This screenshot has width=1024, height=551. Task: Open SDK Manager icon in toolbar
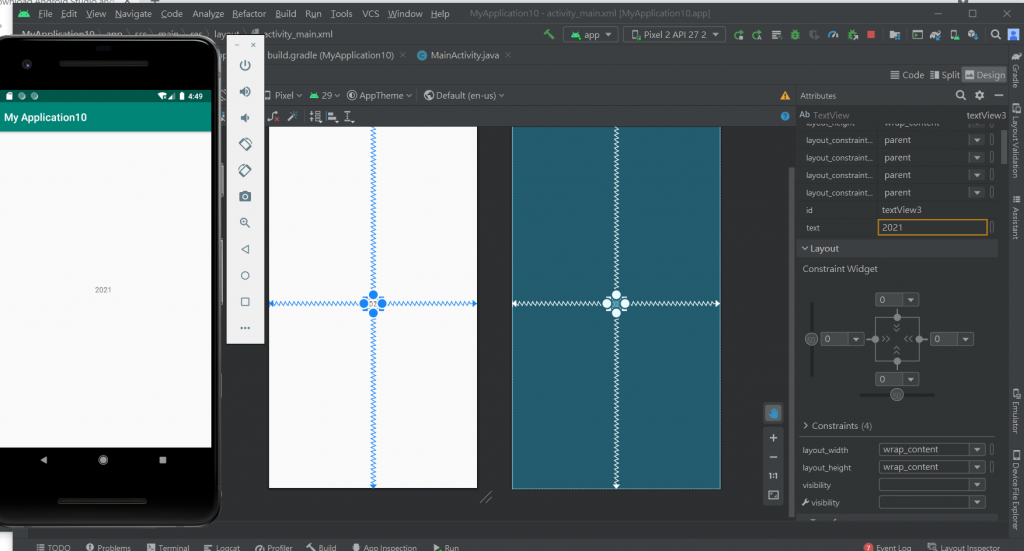tap(973, 35)
